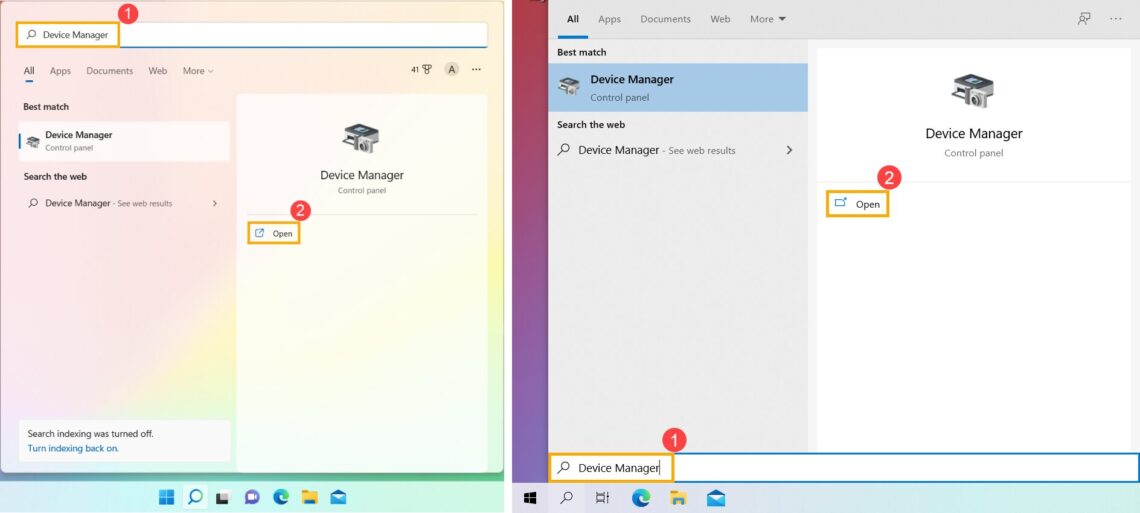1140x513 pixels.
Task: Open ellipsis options in Windows 10 search header
Action: 1116,19
